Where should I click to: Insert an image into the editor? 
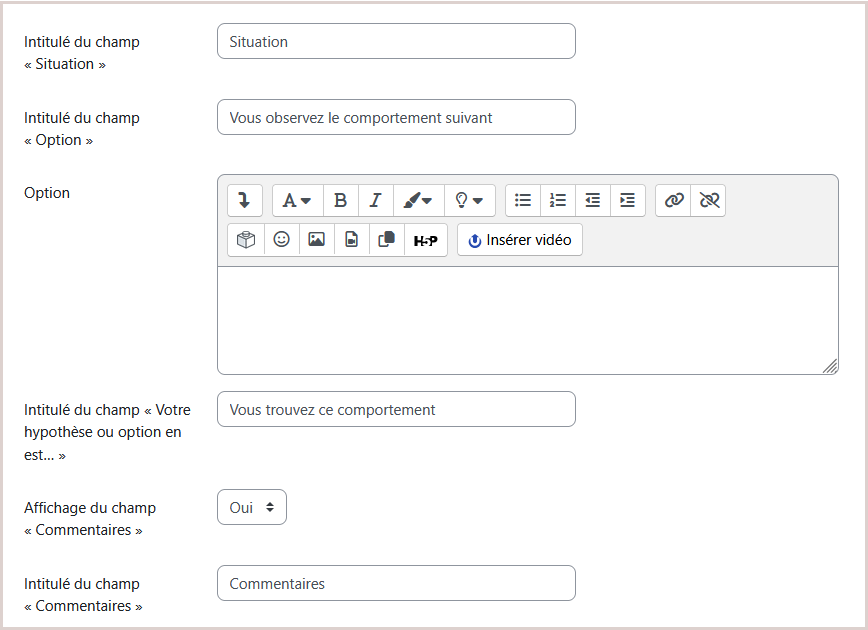click(x=317, y=240)
